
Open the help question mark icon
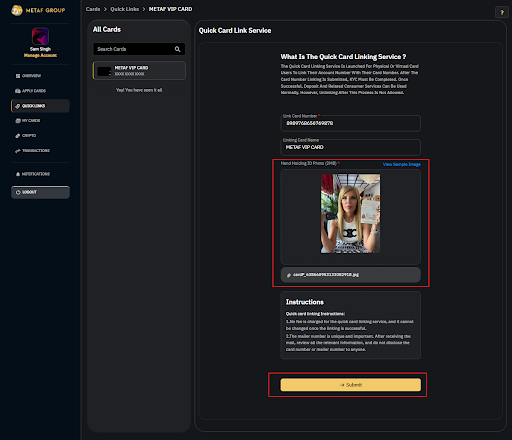502,12
